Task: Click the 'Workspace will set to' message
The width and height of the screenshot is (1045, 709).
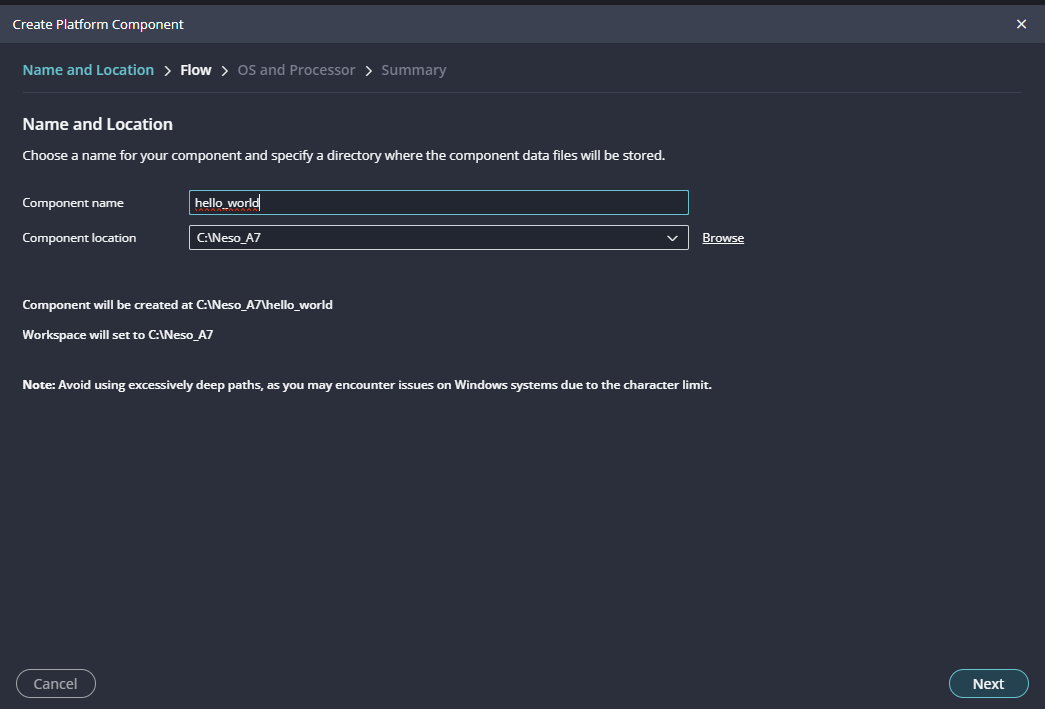Action: tap(117, 335)
